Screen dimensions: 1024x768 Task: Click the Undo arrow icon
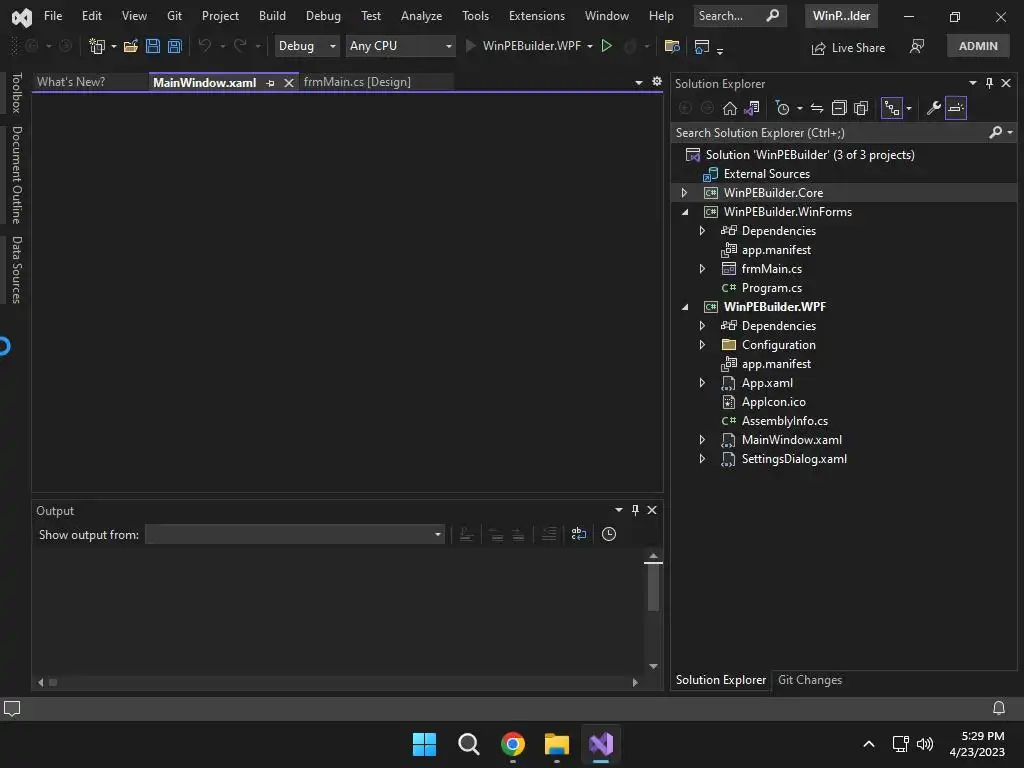[204, 46]
